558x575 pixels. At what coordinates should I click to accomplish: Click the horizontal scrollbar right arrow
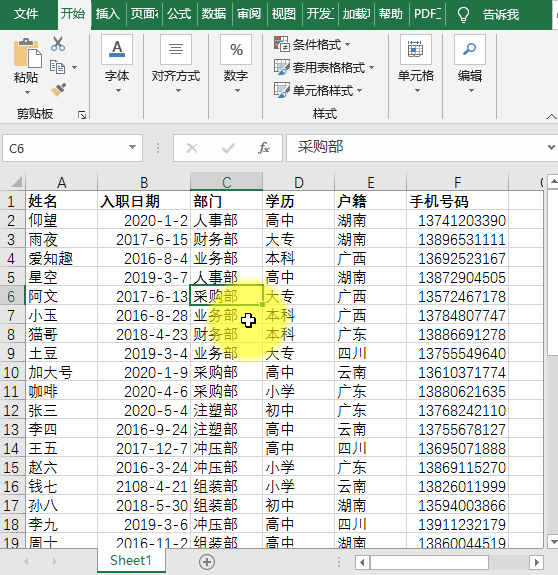point(536,562)
